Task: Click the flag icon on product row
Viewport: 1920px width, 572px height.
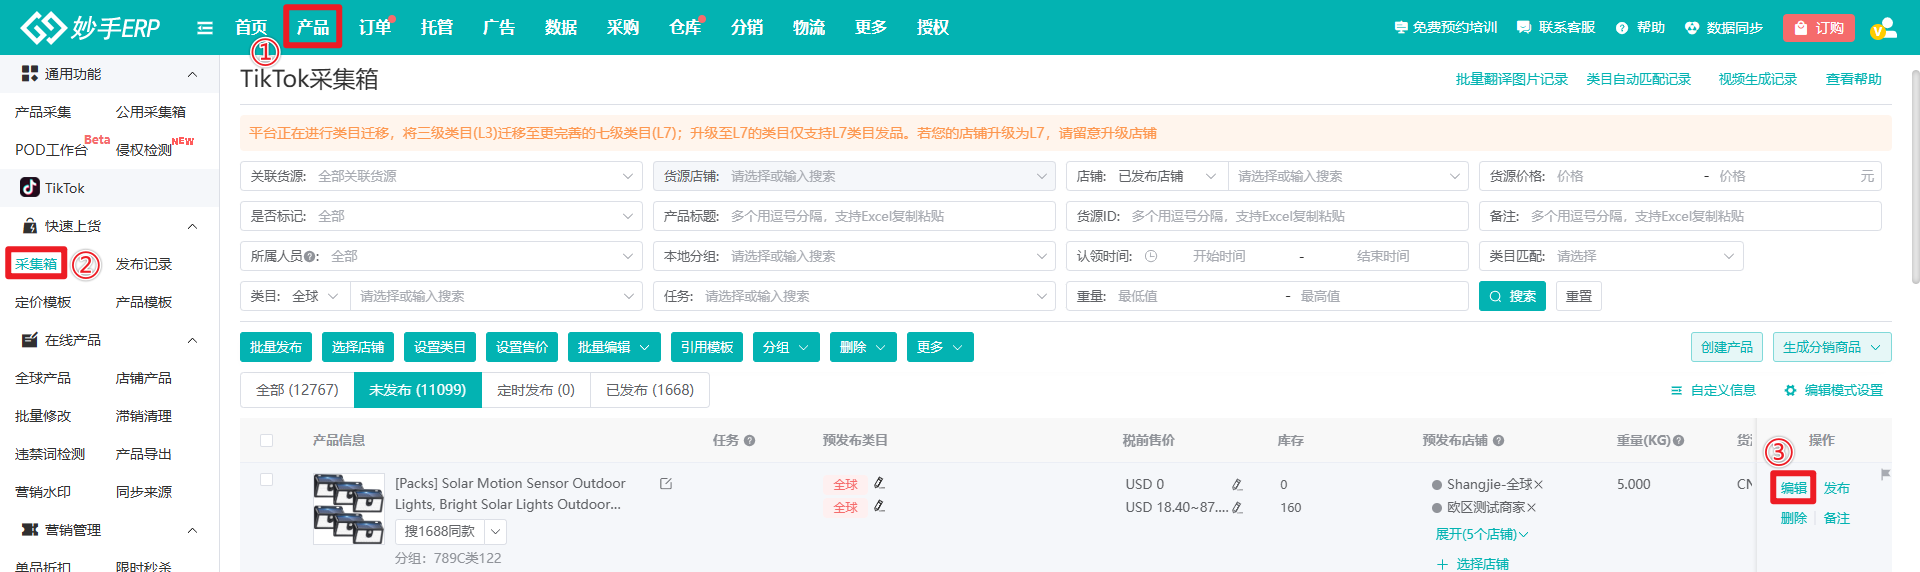Action: pos(1885,475)
